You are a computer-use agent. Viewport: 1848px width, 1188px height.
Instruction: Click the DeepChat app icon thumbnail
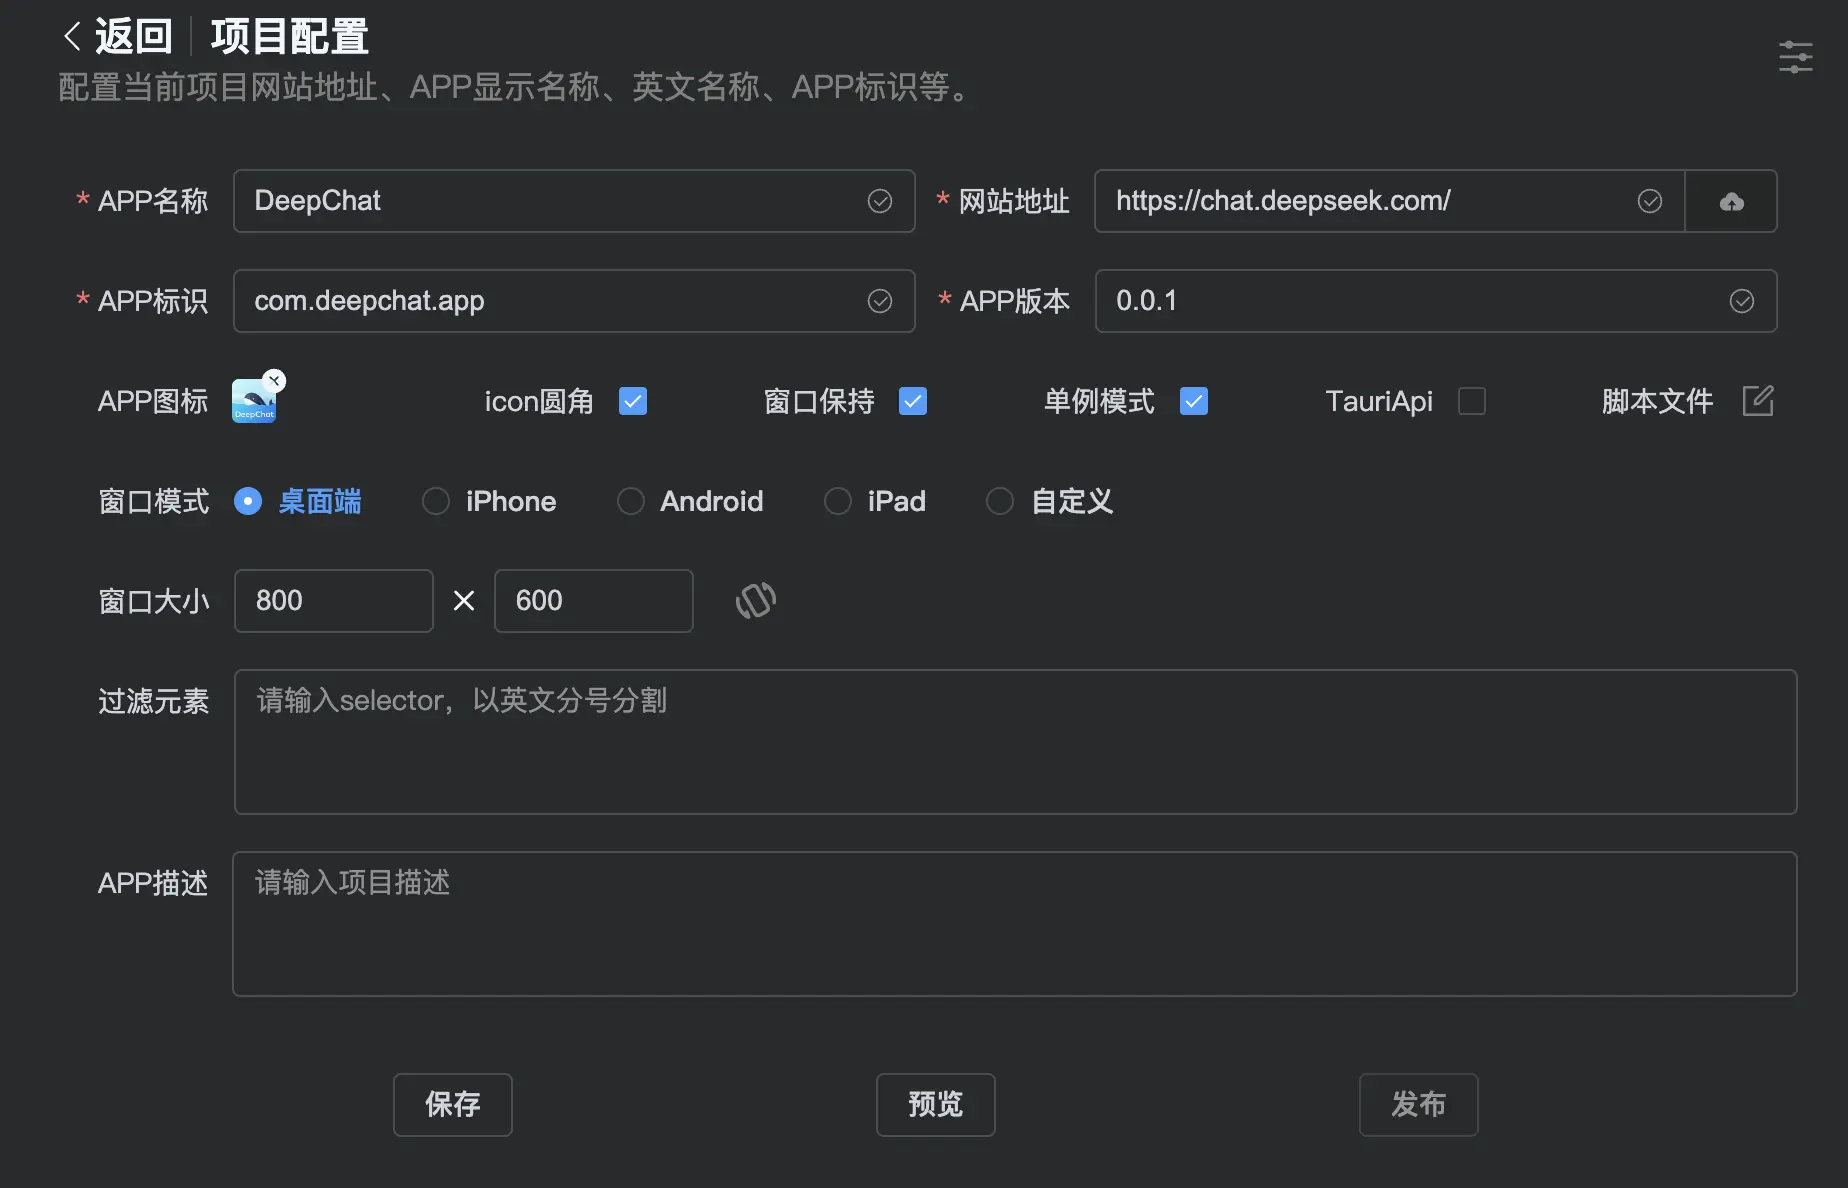click(252, 404)
